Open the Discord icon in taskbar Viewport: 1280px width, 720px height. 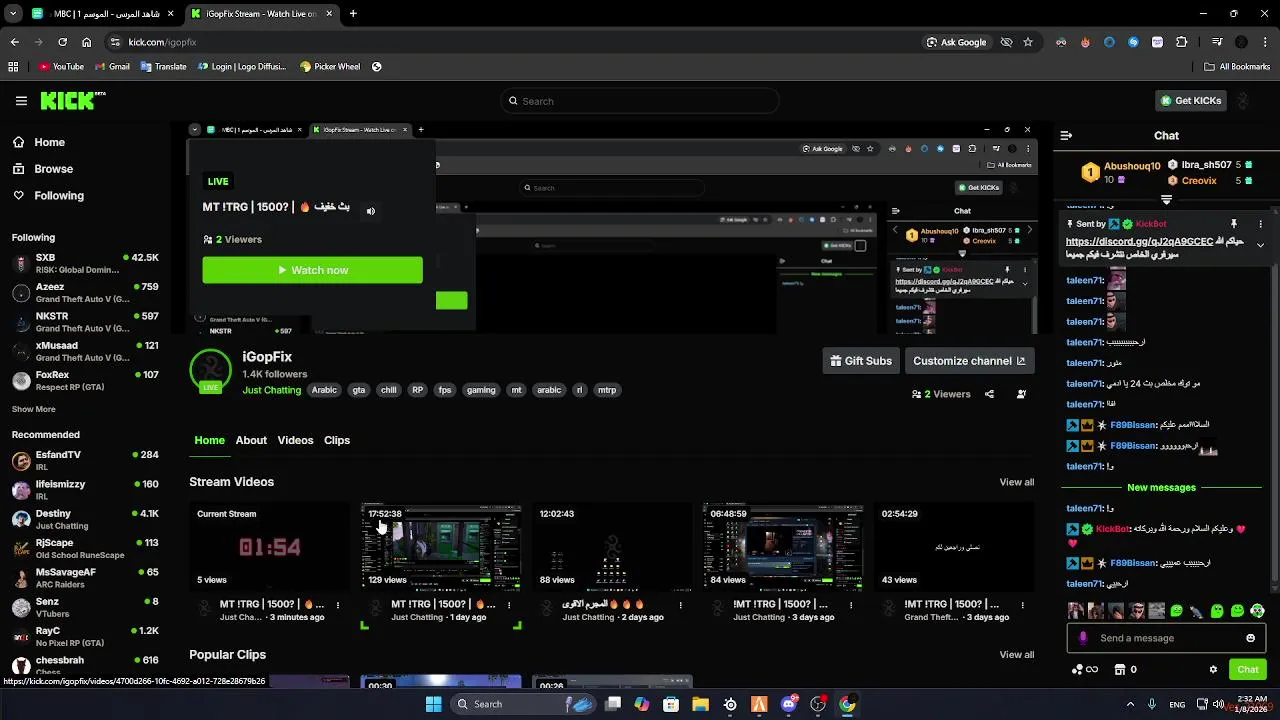pyautogui.click(x=789, y=704)
